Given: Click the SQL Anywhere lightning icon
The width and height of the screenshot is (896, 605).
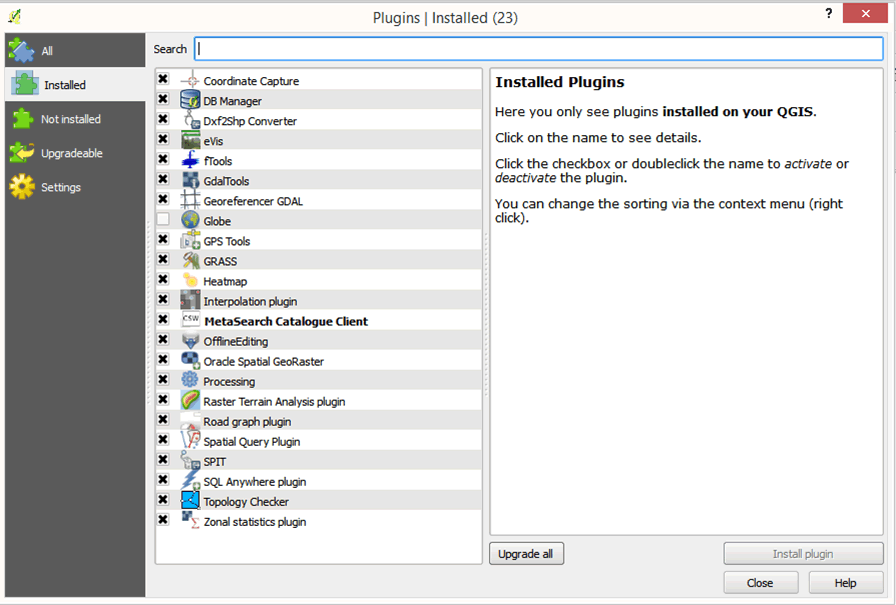Looking at the screenshot, I should coord(190,480).
